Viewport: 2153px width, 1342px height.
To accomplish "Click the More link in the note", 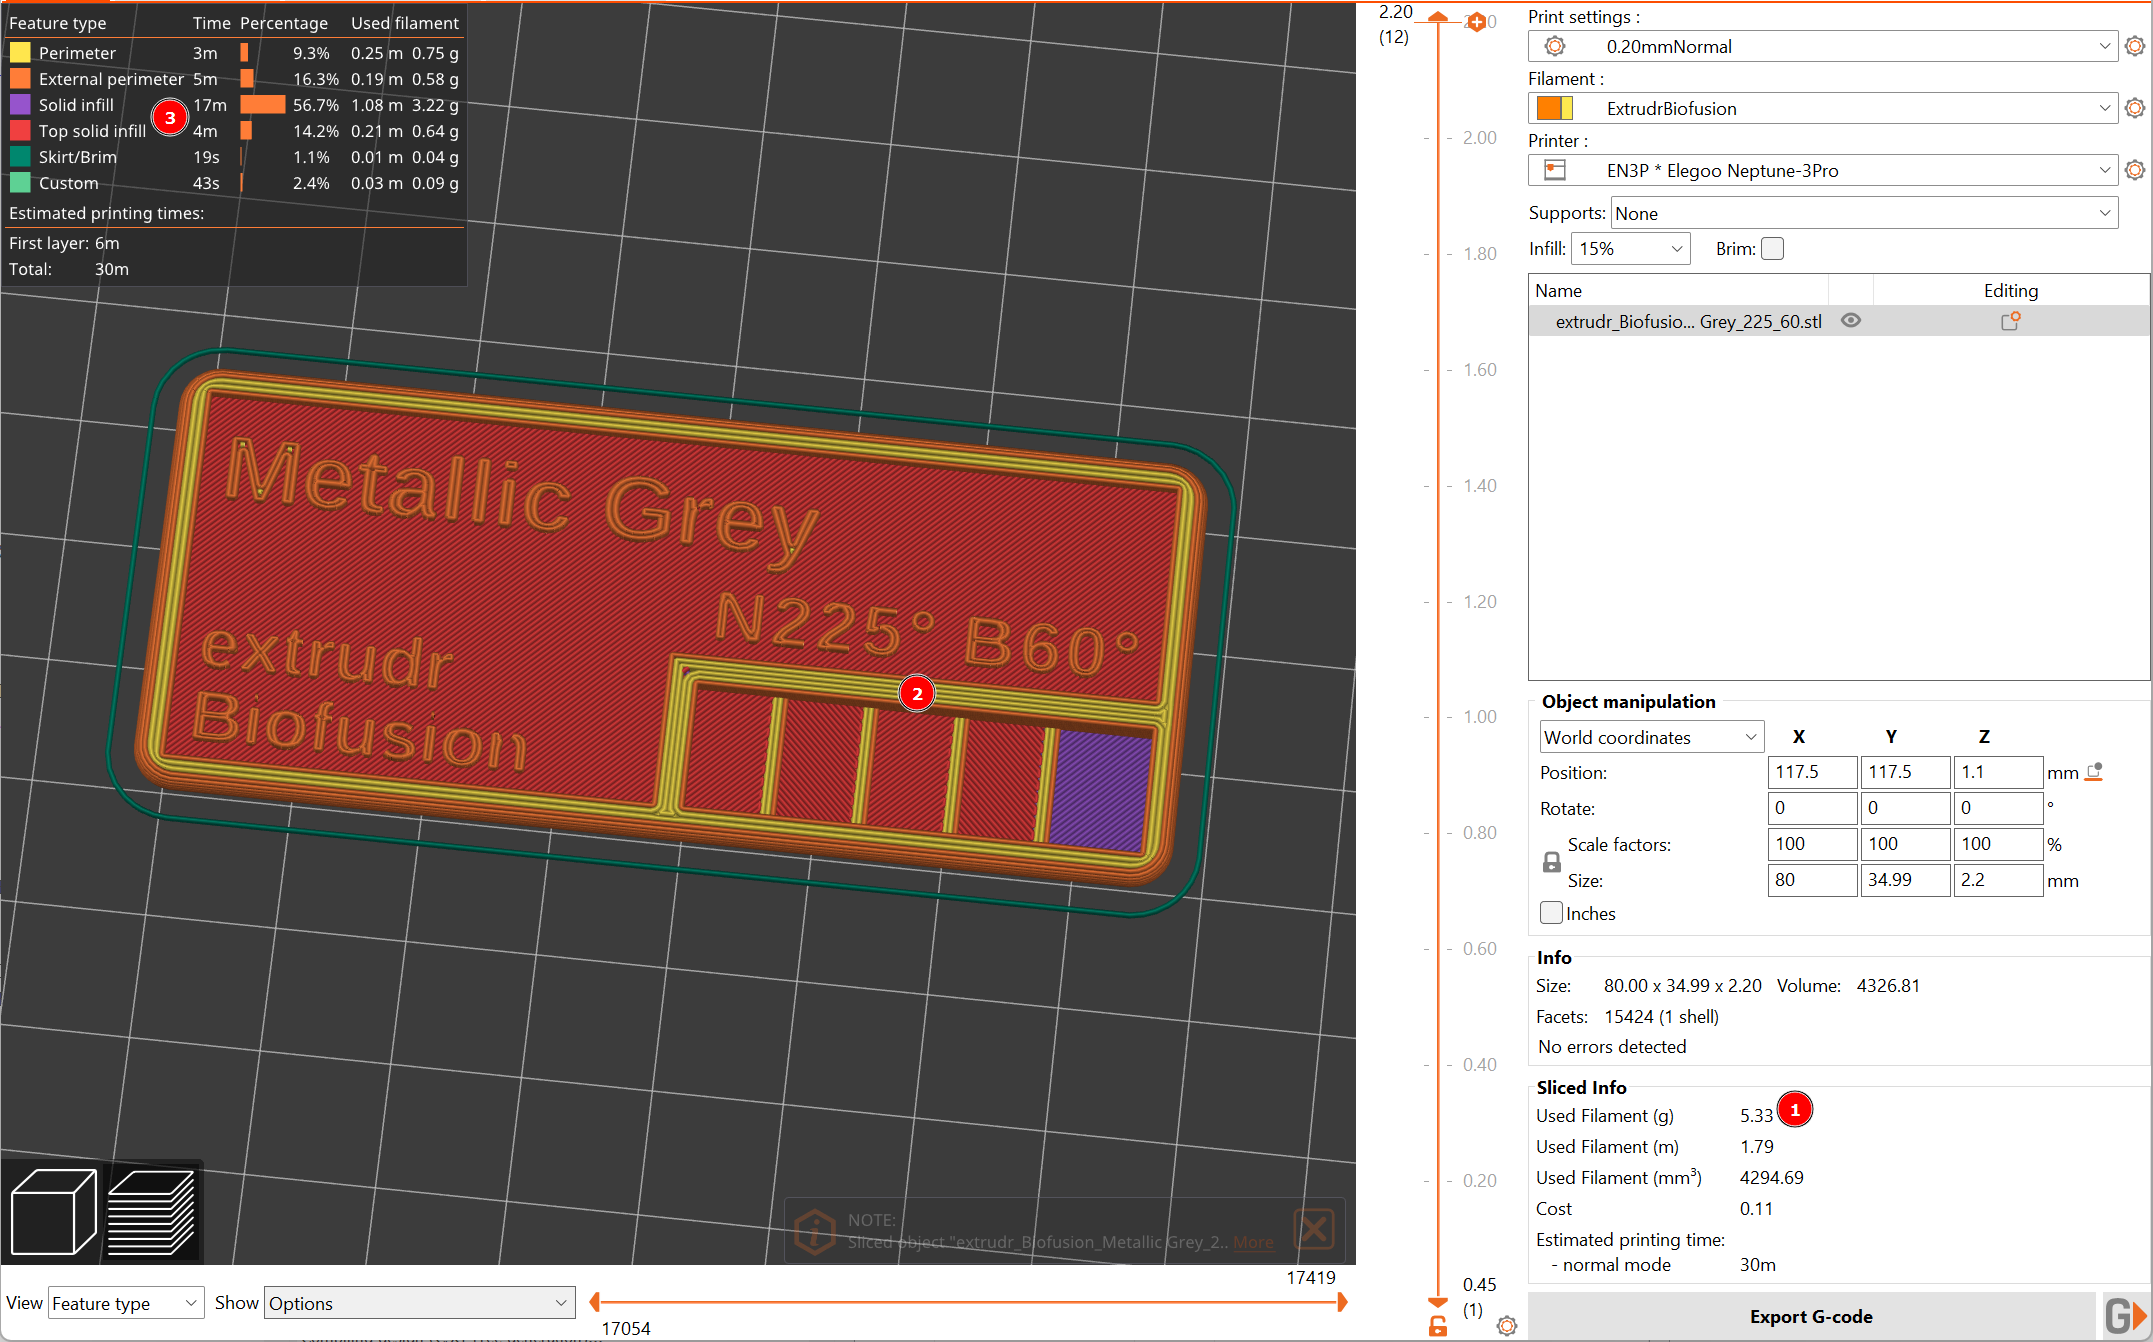I will click(1253, 1242).
